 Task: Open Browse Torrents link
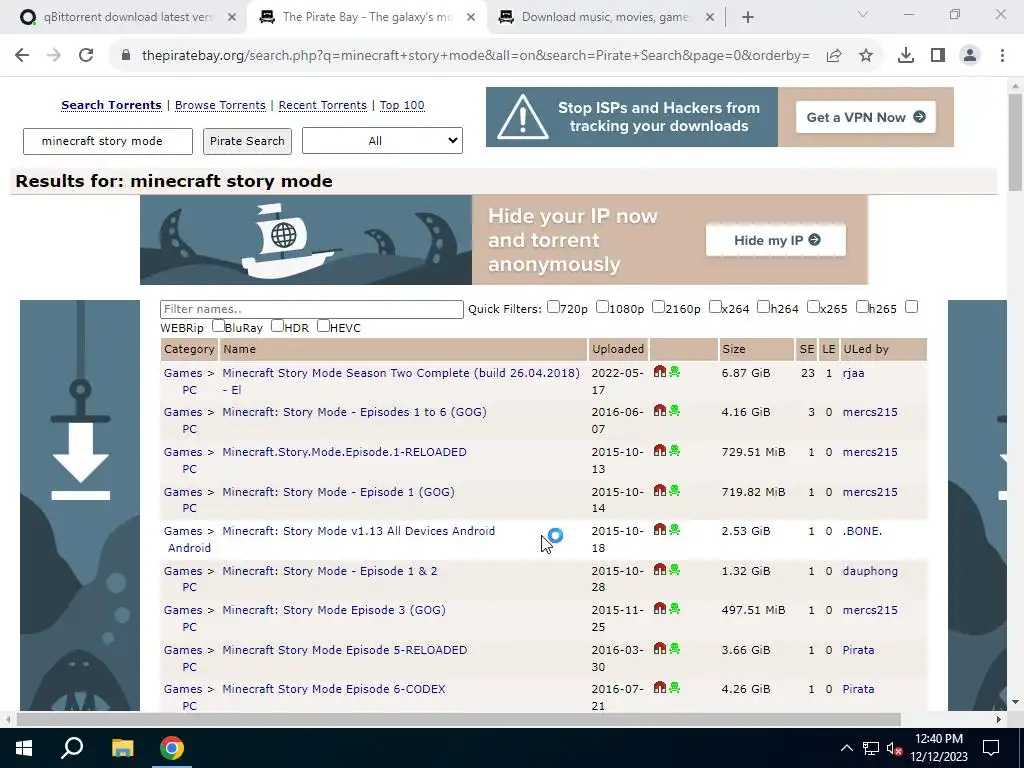220,105
